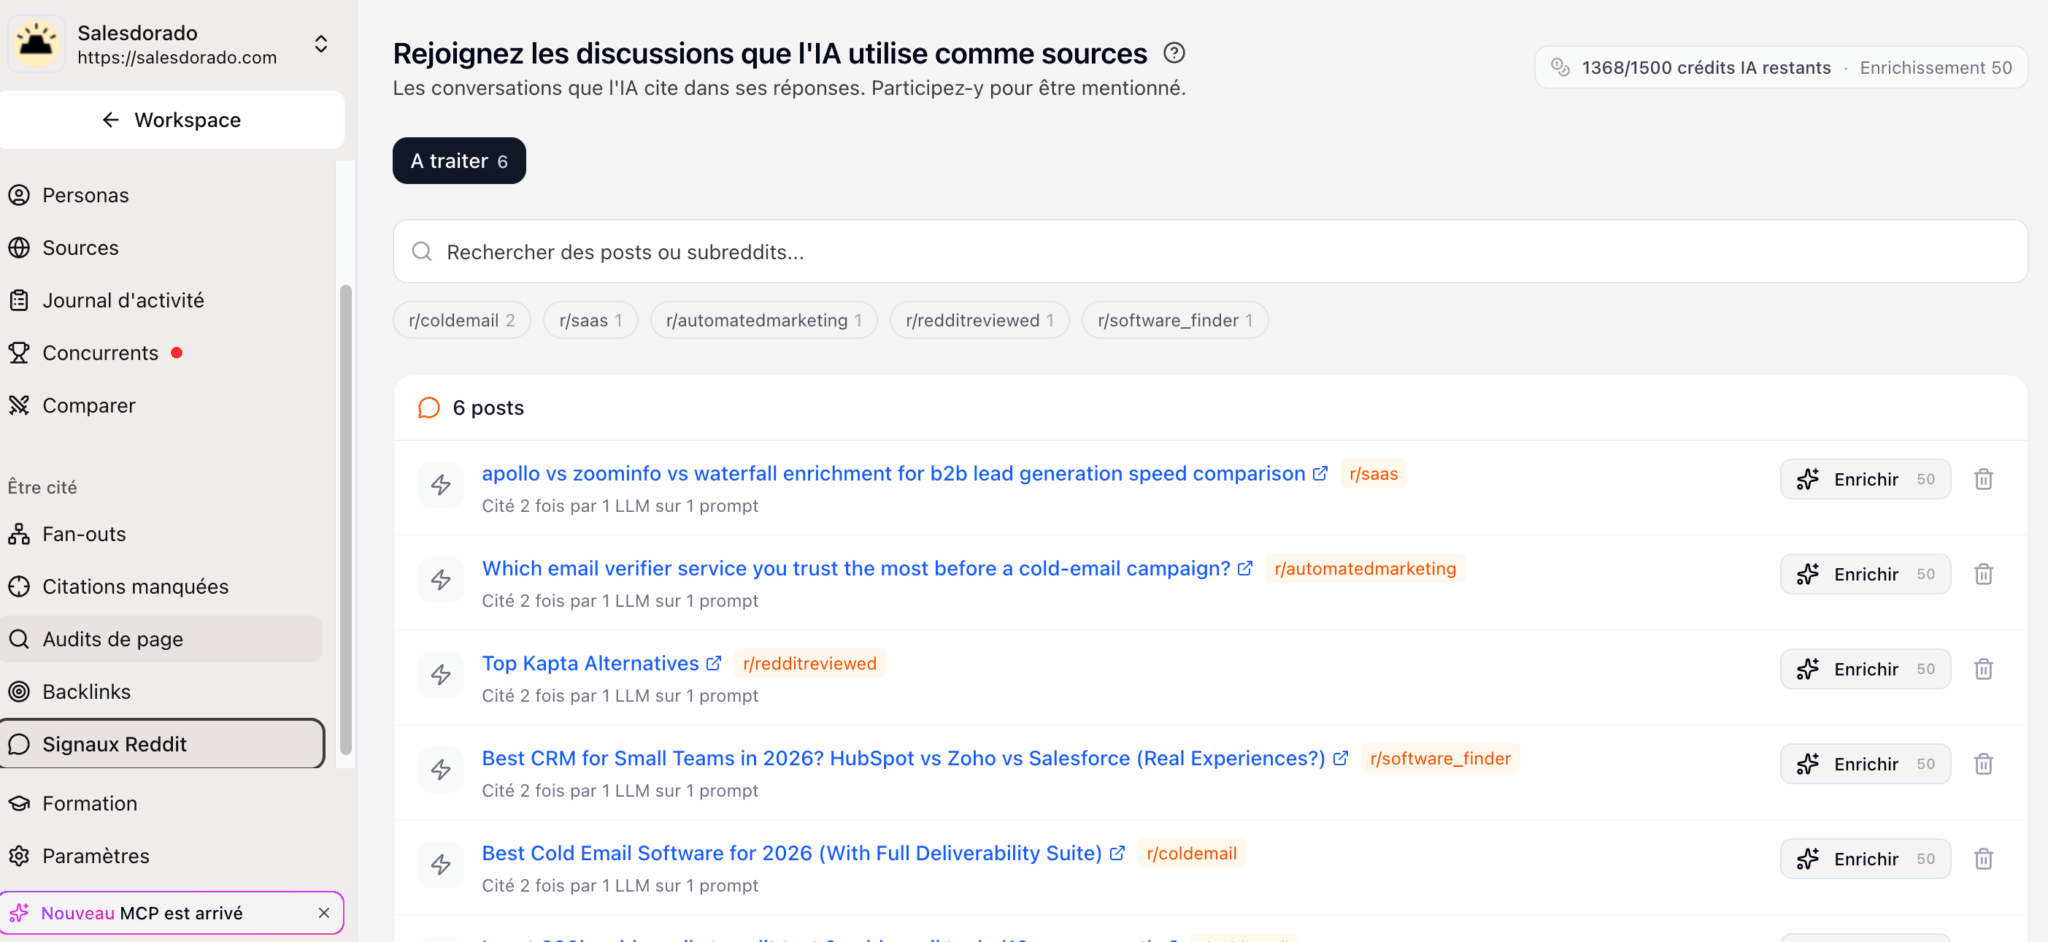Click the Backlinks target icon

click(x=19, y=692)
